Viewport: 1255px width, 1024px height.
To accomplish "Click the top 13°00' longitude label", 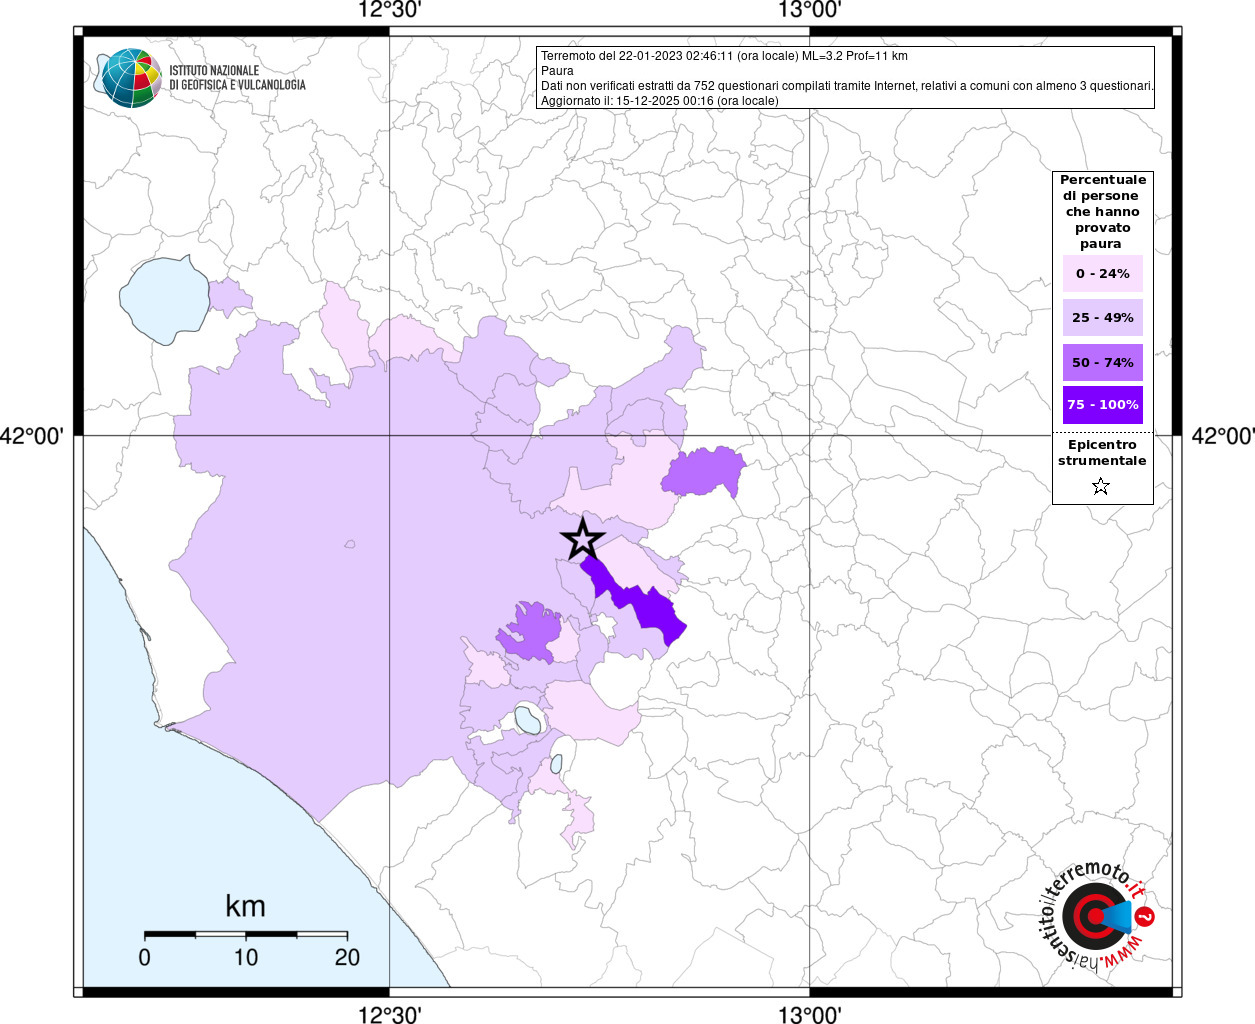I will pos(810,11).
